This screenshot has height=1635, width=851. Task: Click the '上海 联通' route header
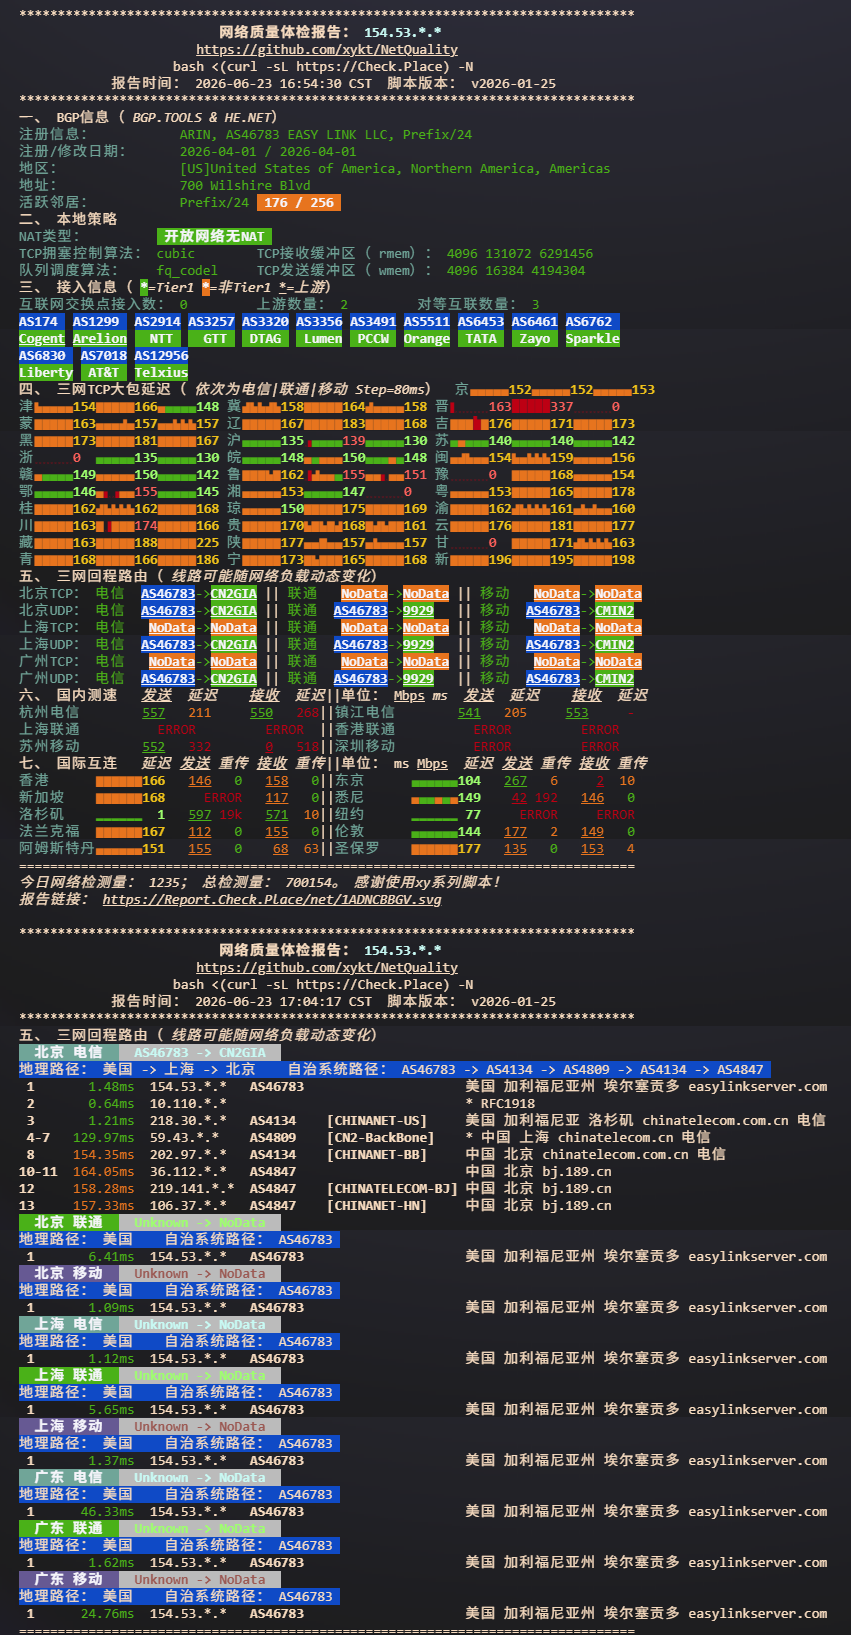[69, 1375]
